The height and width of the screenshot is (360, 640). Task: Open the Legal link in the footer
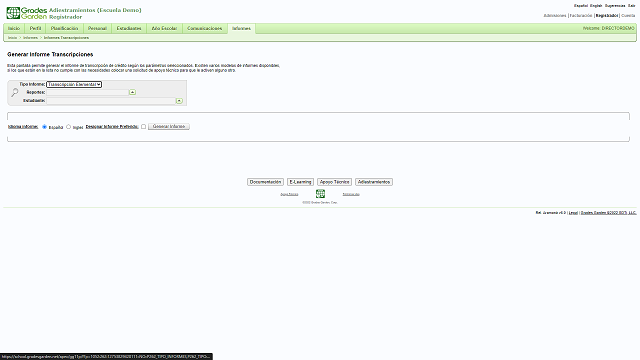click(x=573, y=213)
